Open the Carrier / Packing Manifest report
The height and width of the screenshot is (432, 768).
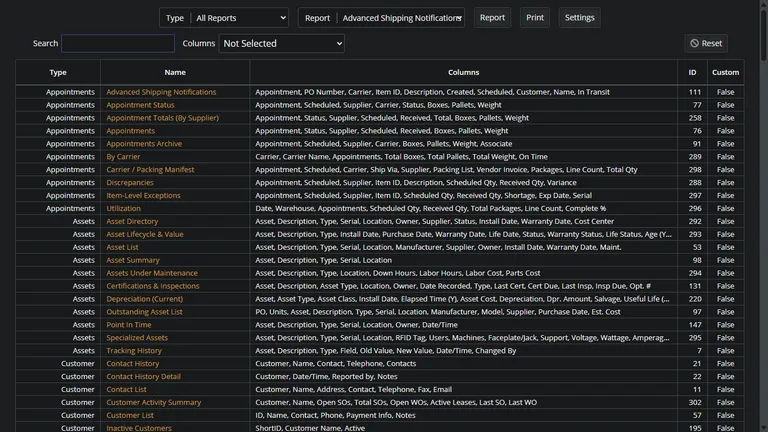tap(150, 169)
